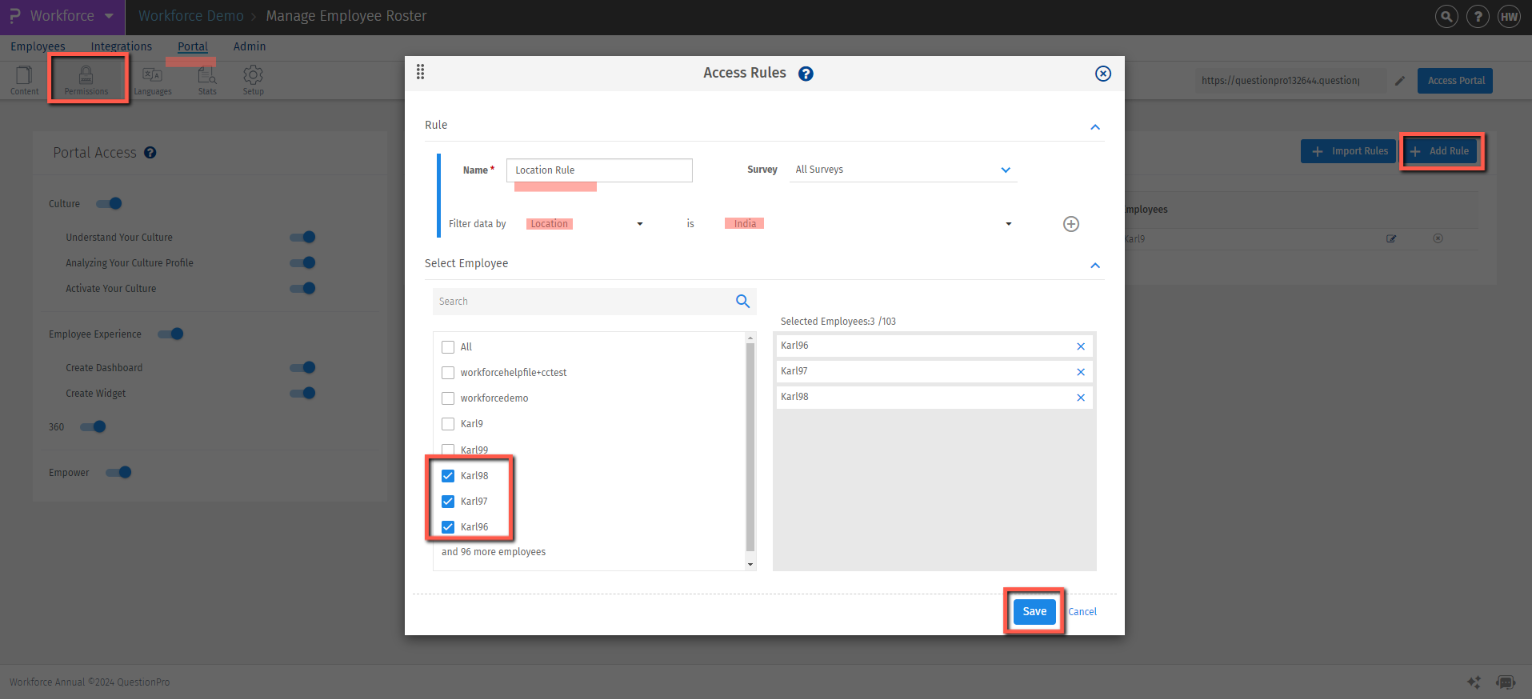Toggle the Understand Your Culture switch
This screenshot has height=699, width=1532.
302,237
